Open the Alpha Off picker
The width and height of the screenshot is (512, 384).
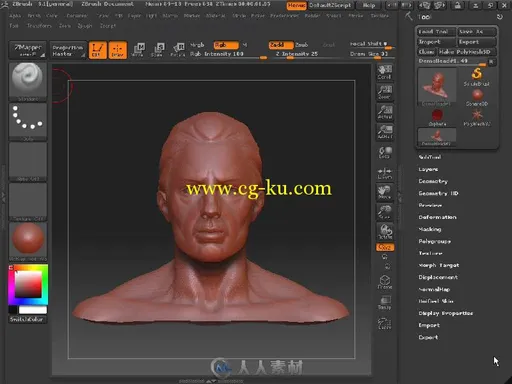(x=28, y=162)
